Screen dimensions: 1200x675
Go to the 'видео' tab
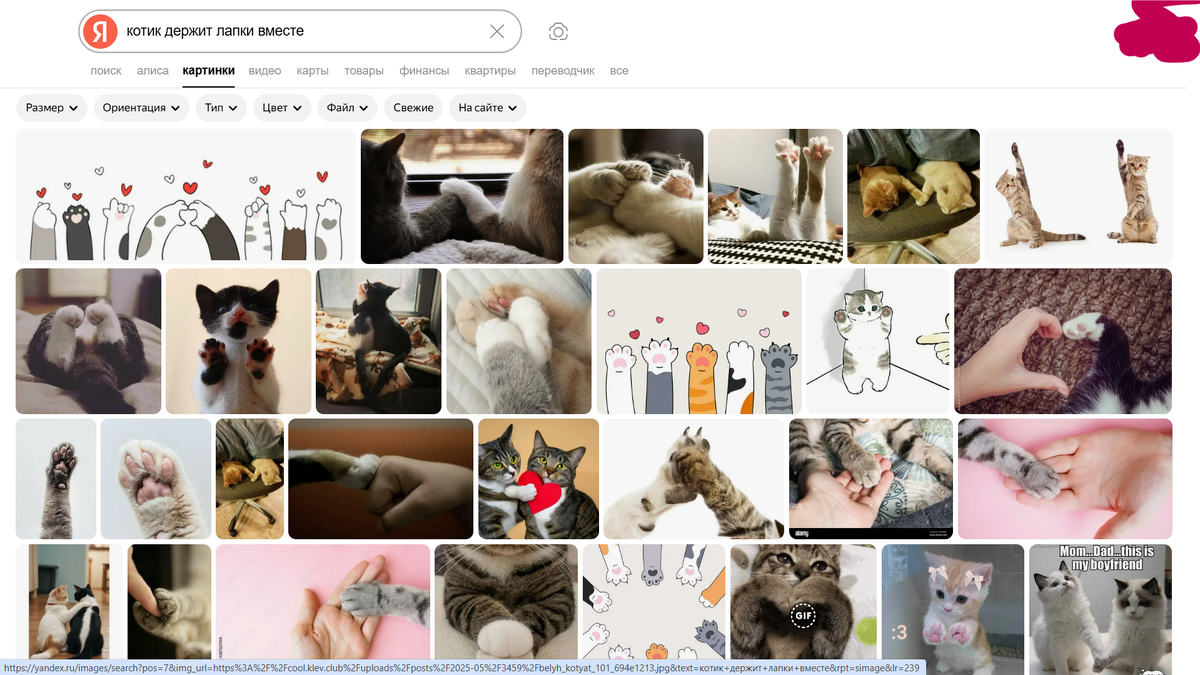(x=265, y=71)
